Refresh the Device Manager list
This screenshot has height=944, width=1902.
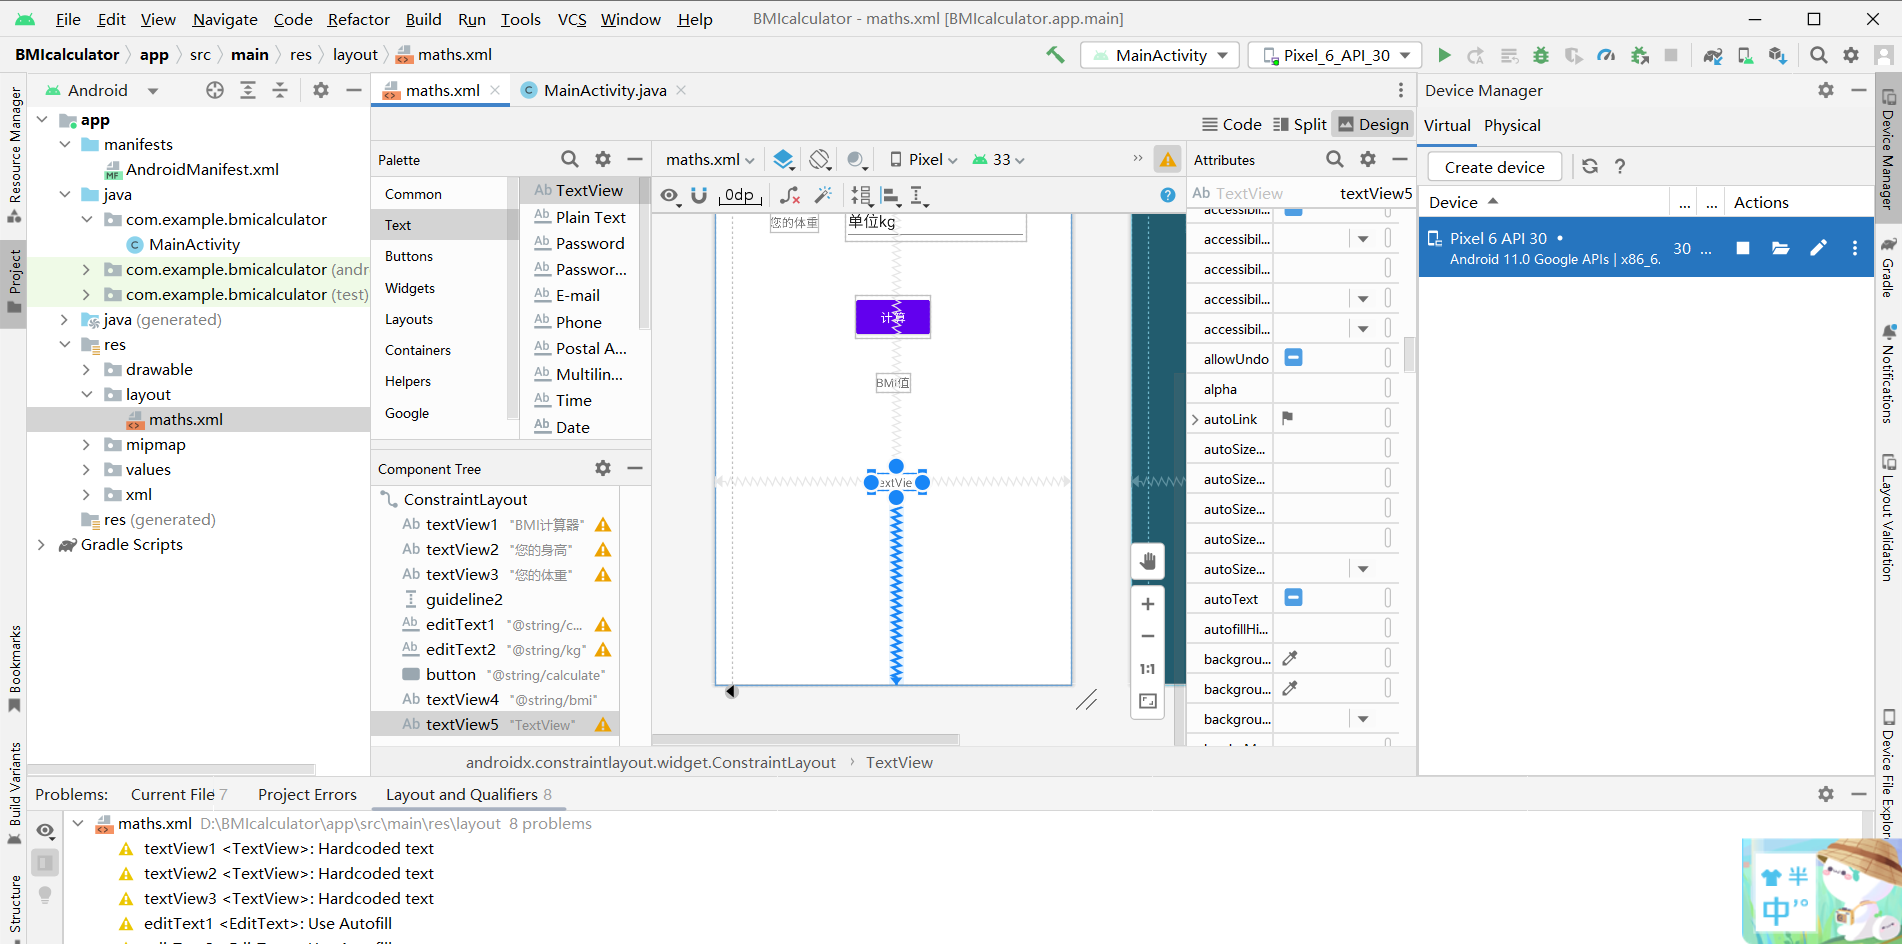click(x=1590, y=166)
